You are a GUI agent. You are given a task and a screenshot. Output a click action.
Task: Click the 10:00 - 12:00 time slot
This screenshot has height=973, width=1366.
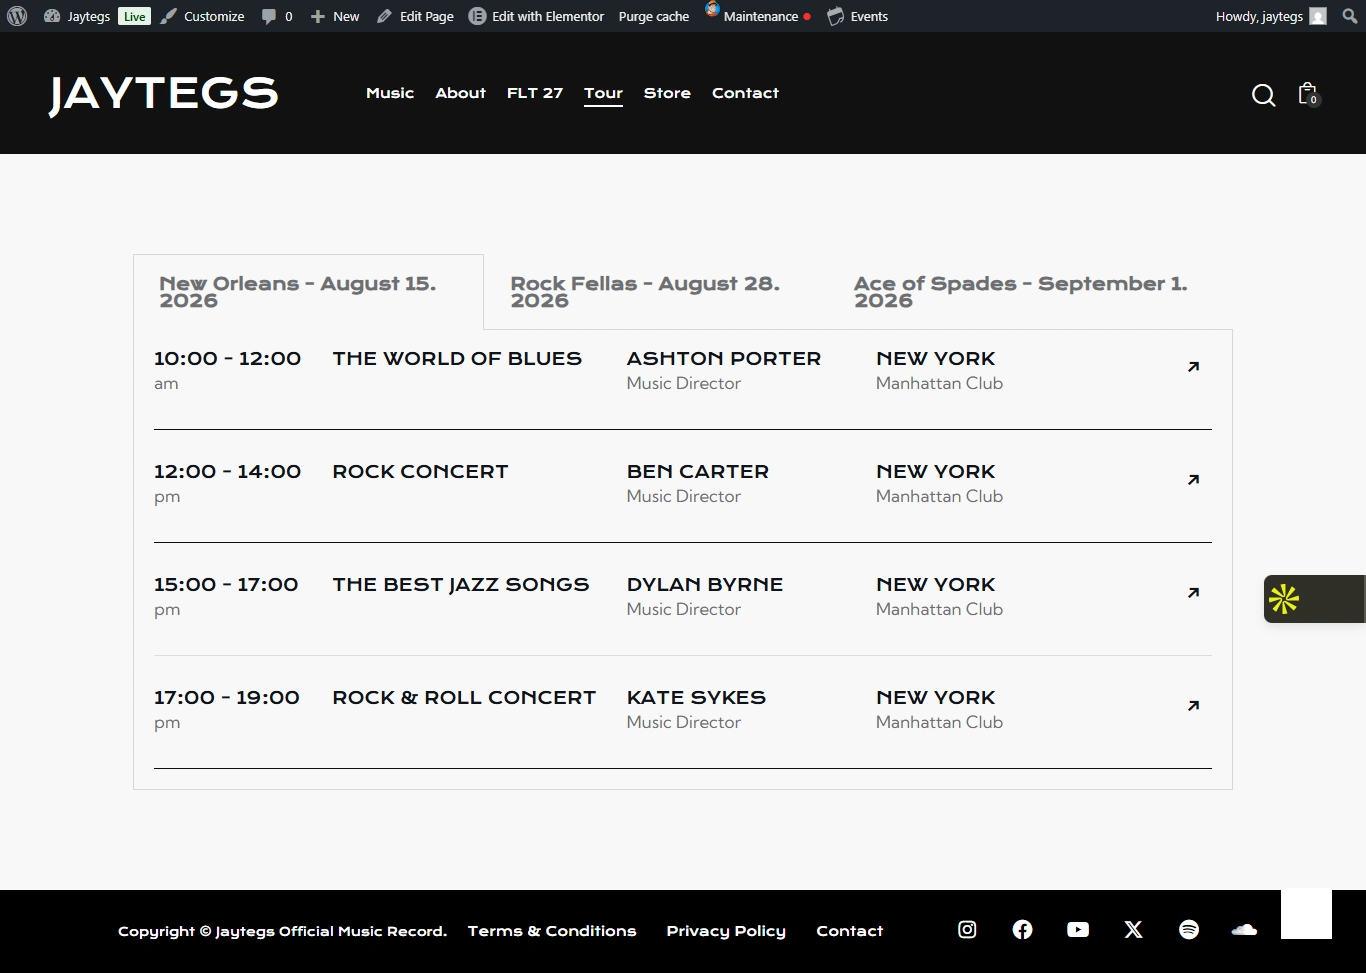227,358
